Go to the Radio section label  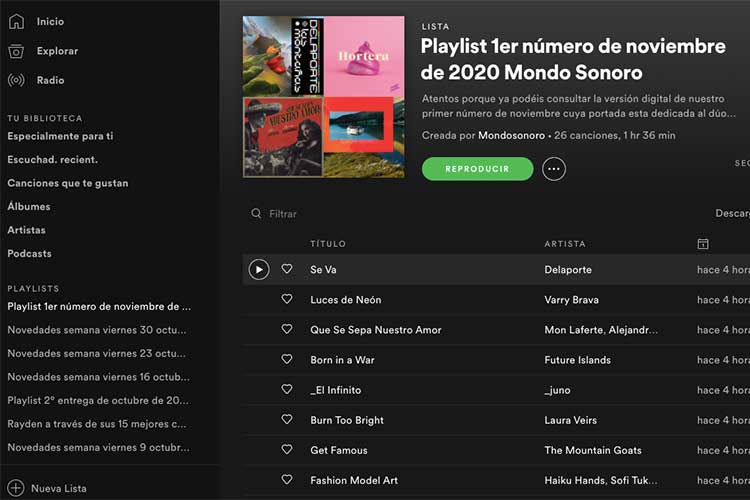pos(50,80)
